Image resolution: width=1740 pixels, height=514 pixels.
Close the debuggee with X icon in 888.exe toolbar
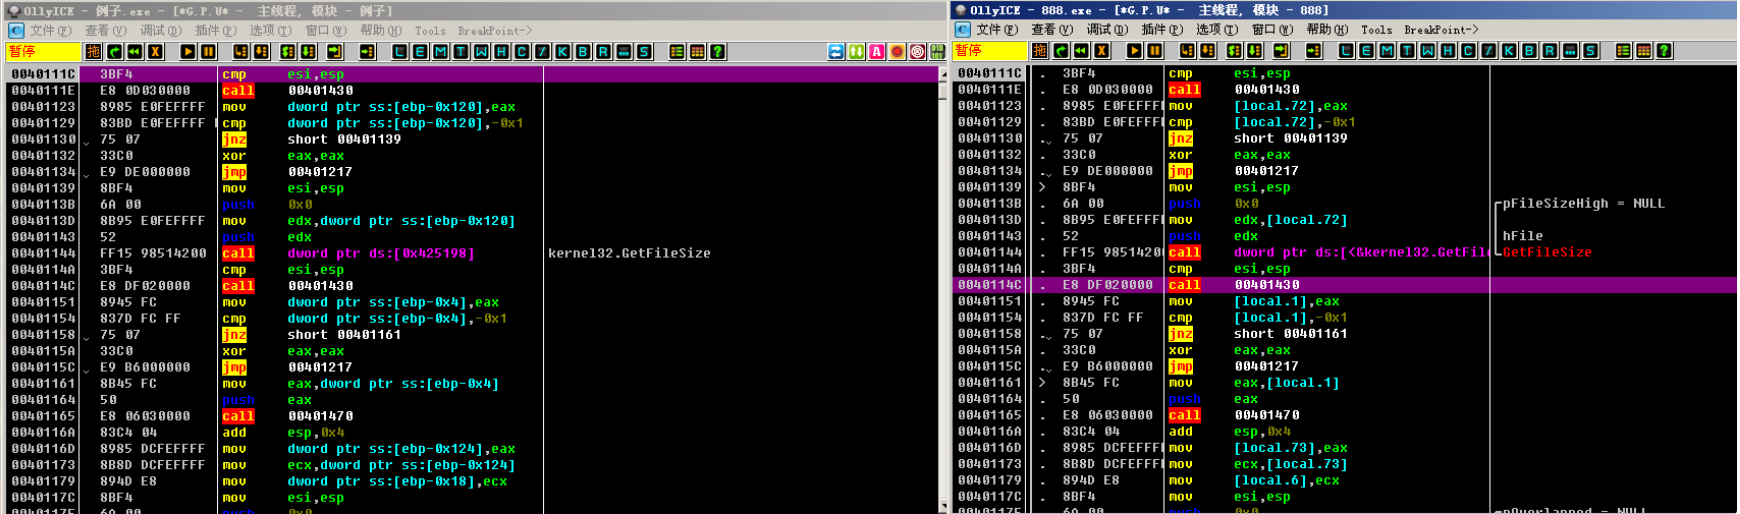point(1102,51)
